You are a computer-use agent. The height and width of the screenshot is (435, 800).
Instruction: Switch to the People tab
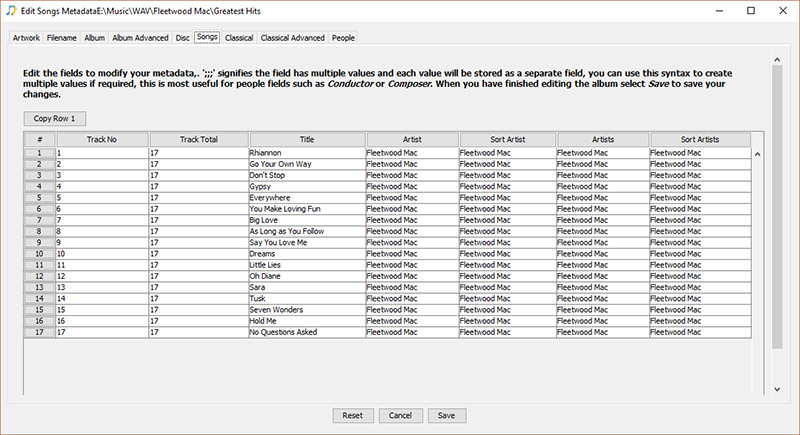(343, 38)
